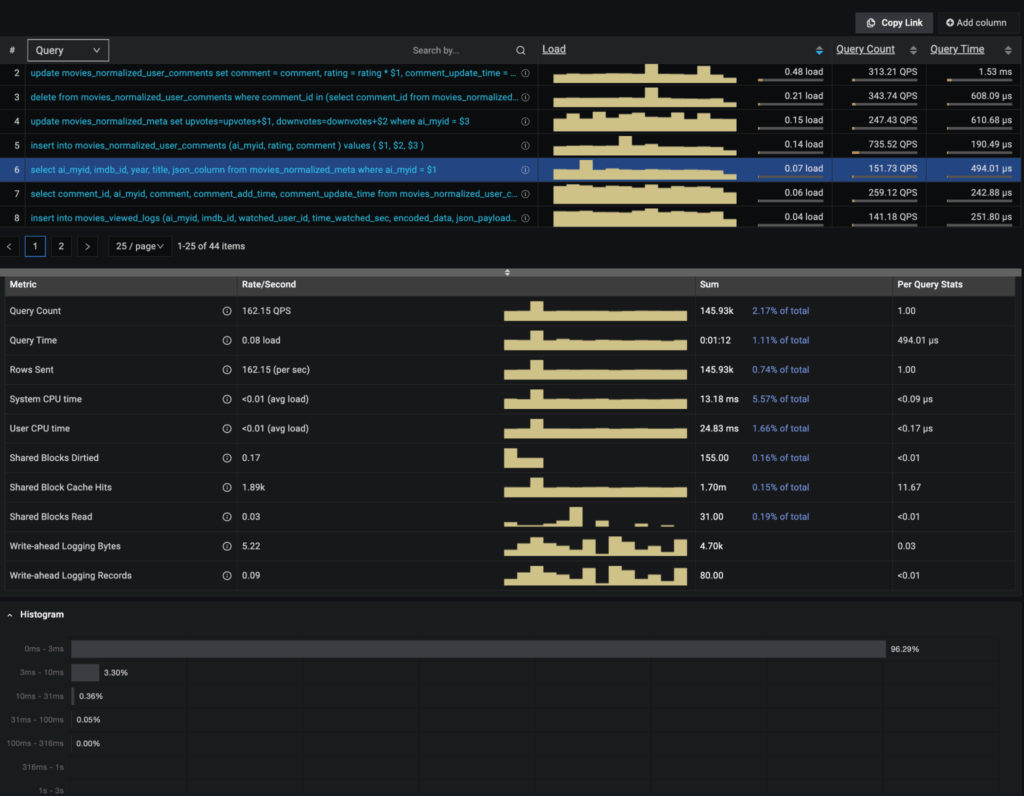Click the Copy Link icon button
This screenshot has height=796, width=1024.
pos(870,22)
